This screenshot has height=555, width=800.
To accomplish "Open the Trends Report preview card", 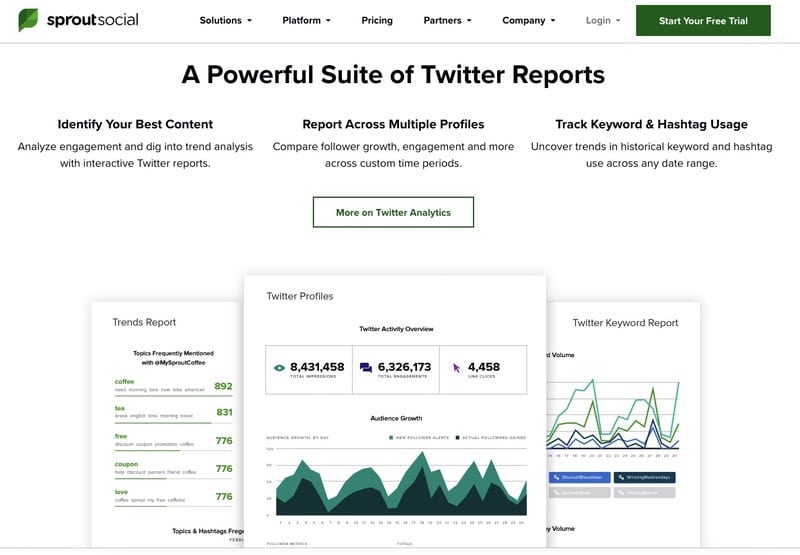I will tap(144, 322).
